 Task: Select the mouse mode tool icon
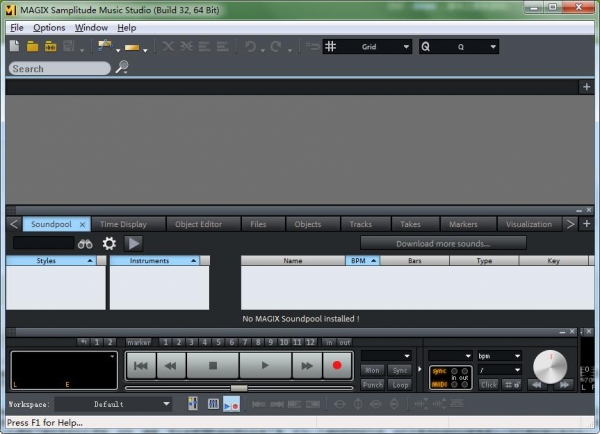tap(105, 46)
